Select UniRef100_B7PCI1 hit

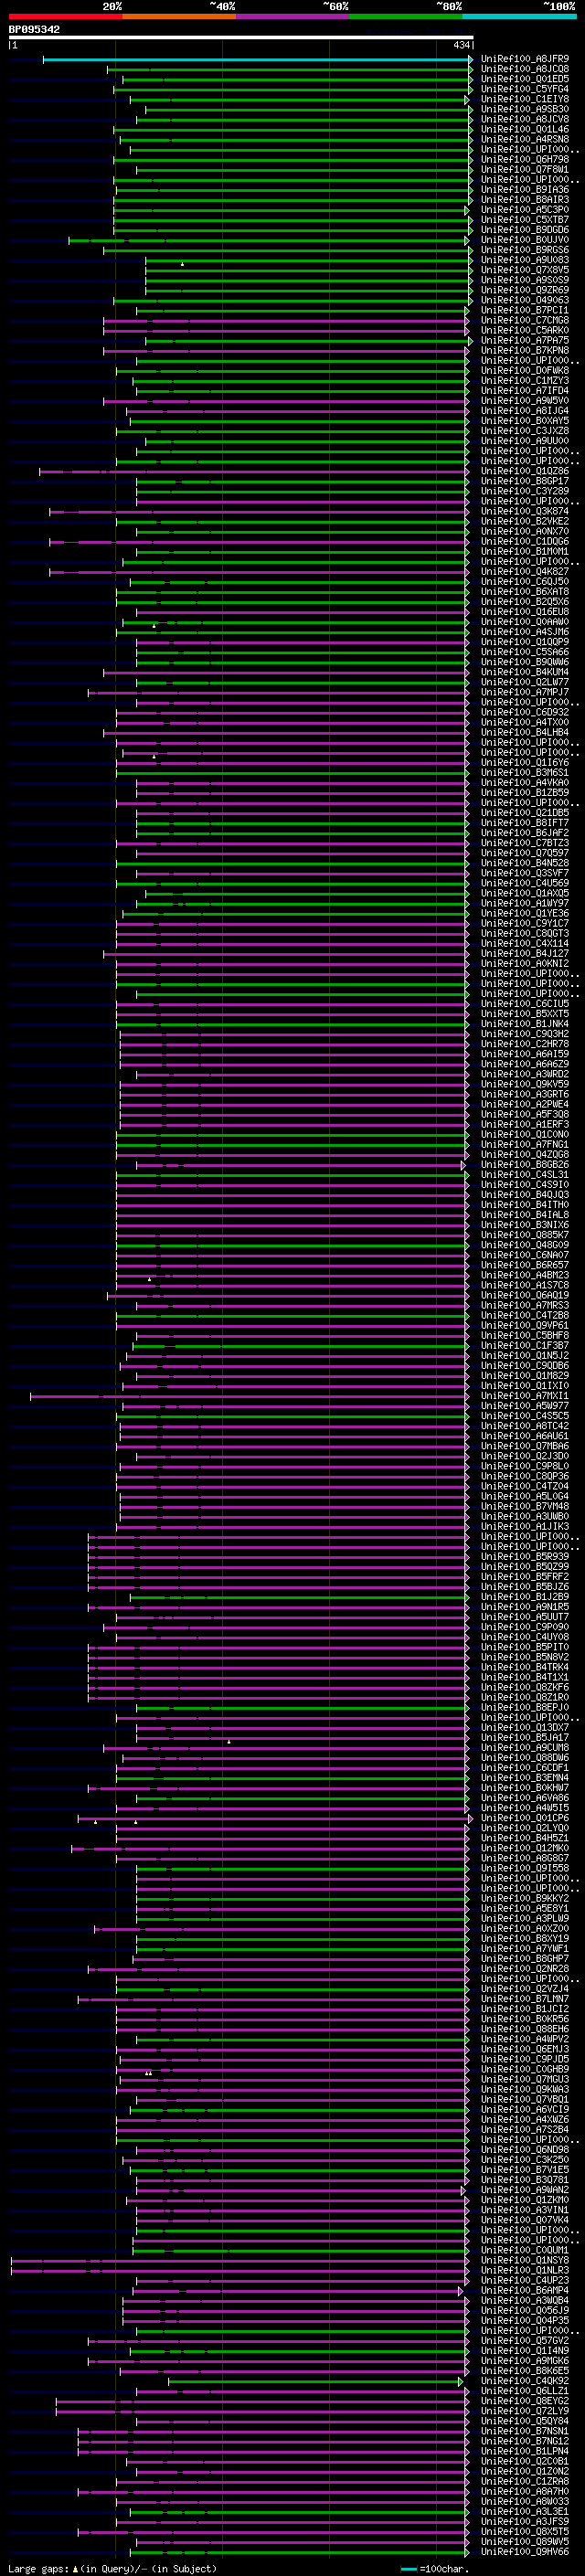(x=525, y=310)
